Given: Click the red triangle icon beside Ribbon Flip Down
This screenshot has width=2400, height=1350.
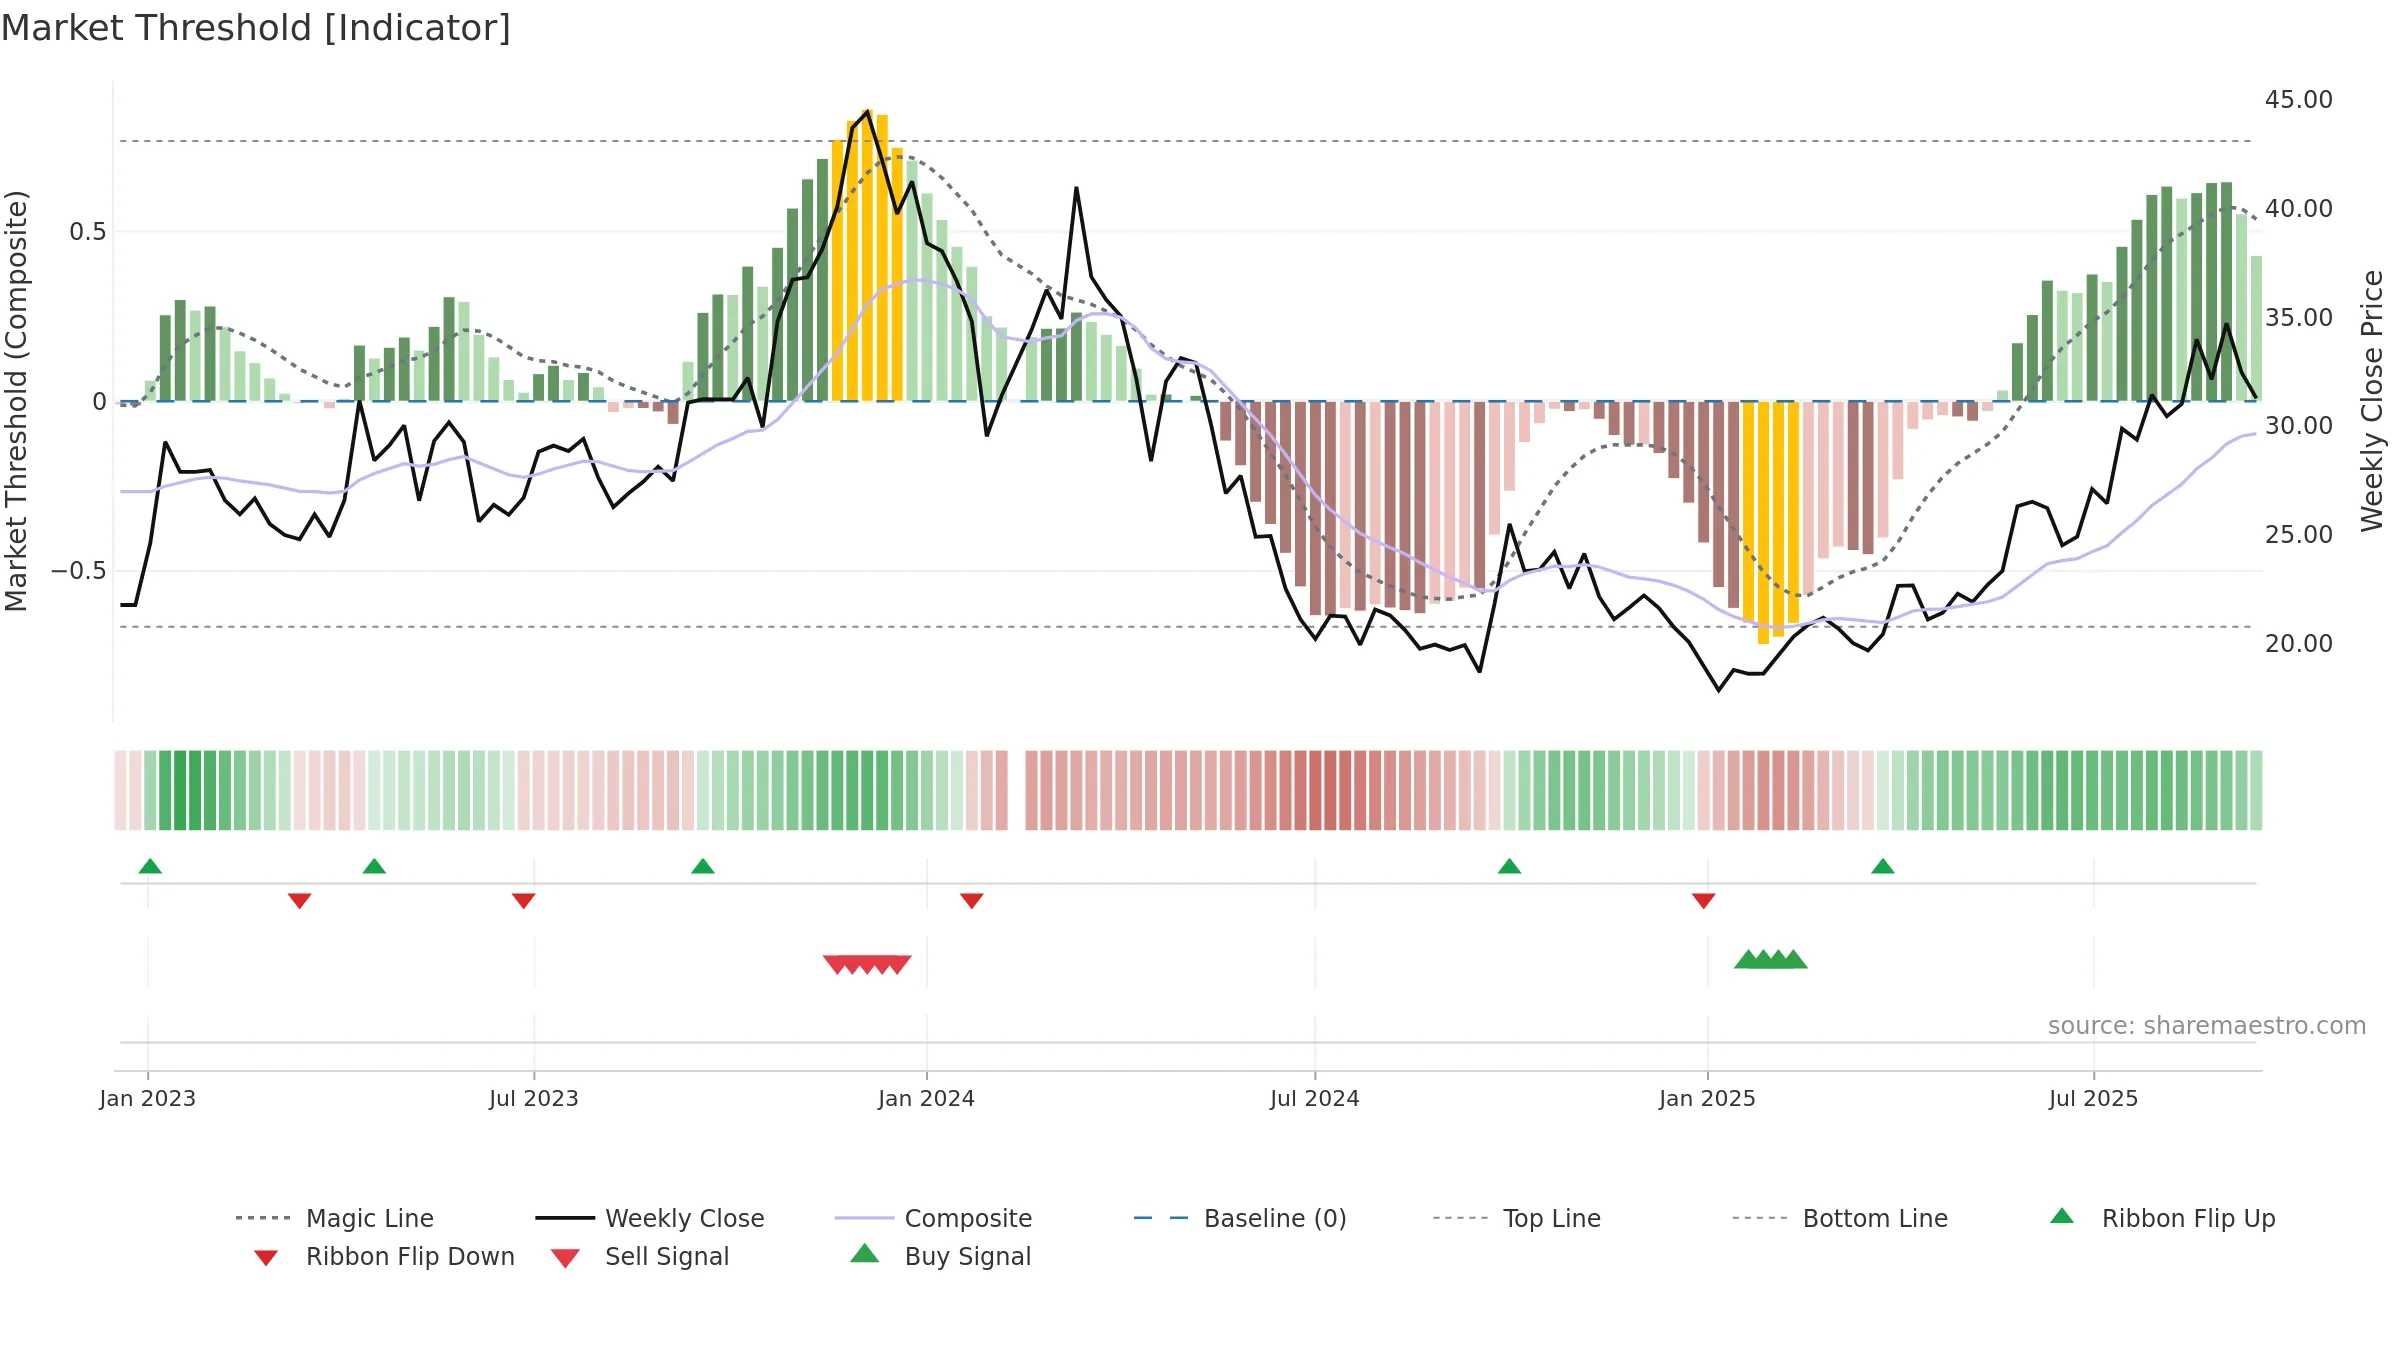Looking at the screenshot, I should pyautogui.click(x=265, y=1258).
